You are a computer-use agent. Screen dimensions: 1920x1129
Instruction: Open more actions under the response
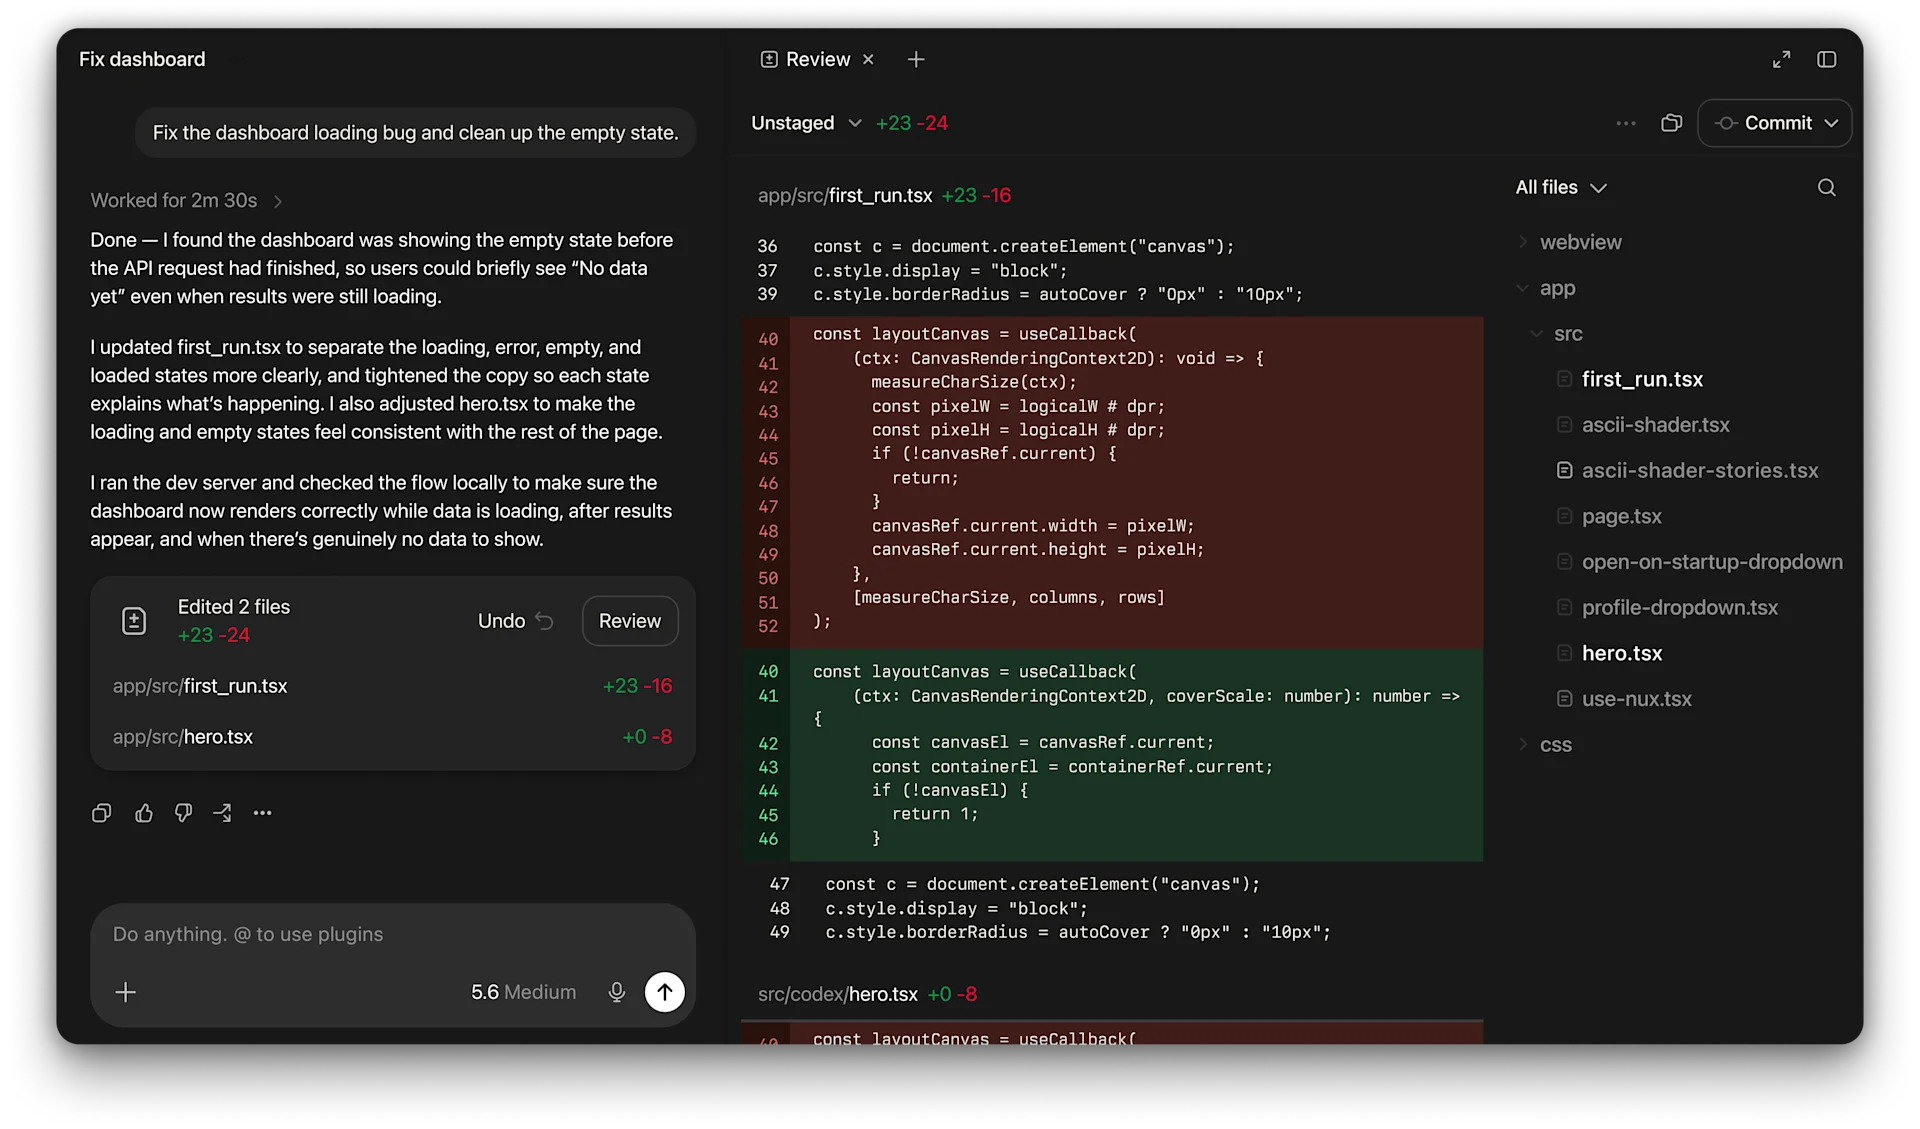[262, 813]
